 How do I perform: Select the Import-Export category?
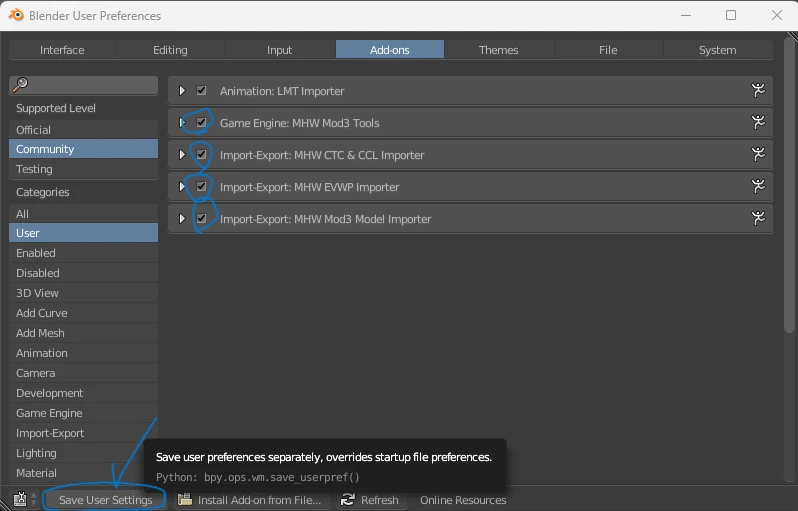(83, 433)
